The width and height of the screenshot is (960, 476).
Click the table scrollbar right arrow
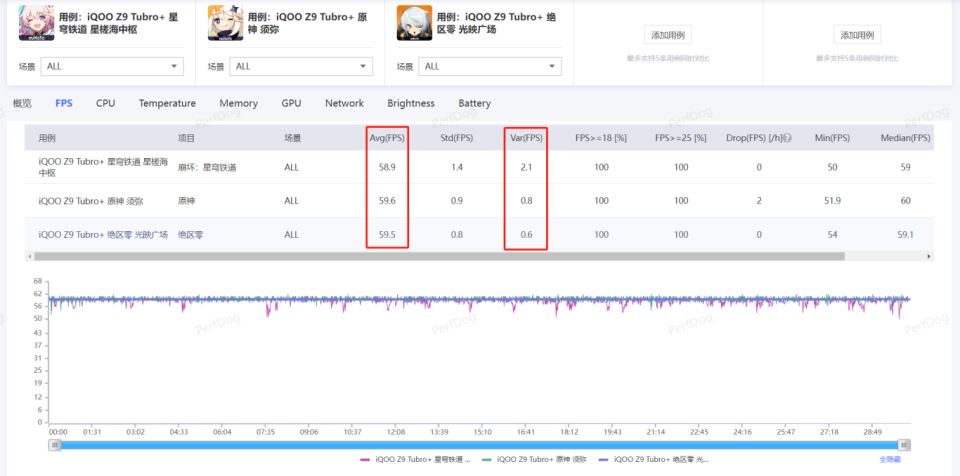(x=929, y=256)
